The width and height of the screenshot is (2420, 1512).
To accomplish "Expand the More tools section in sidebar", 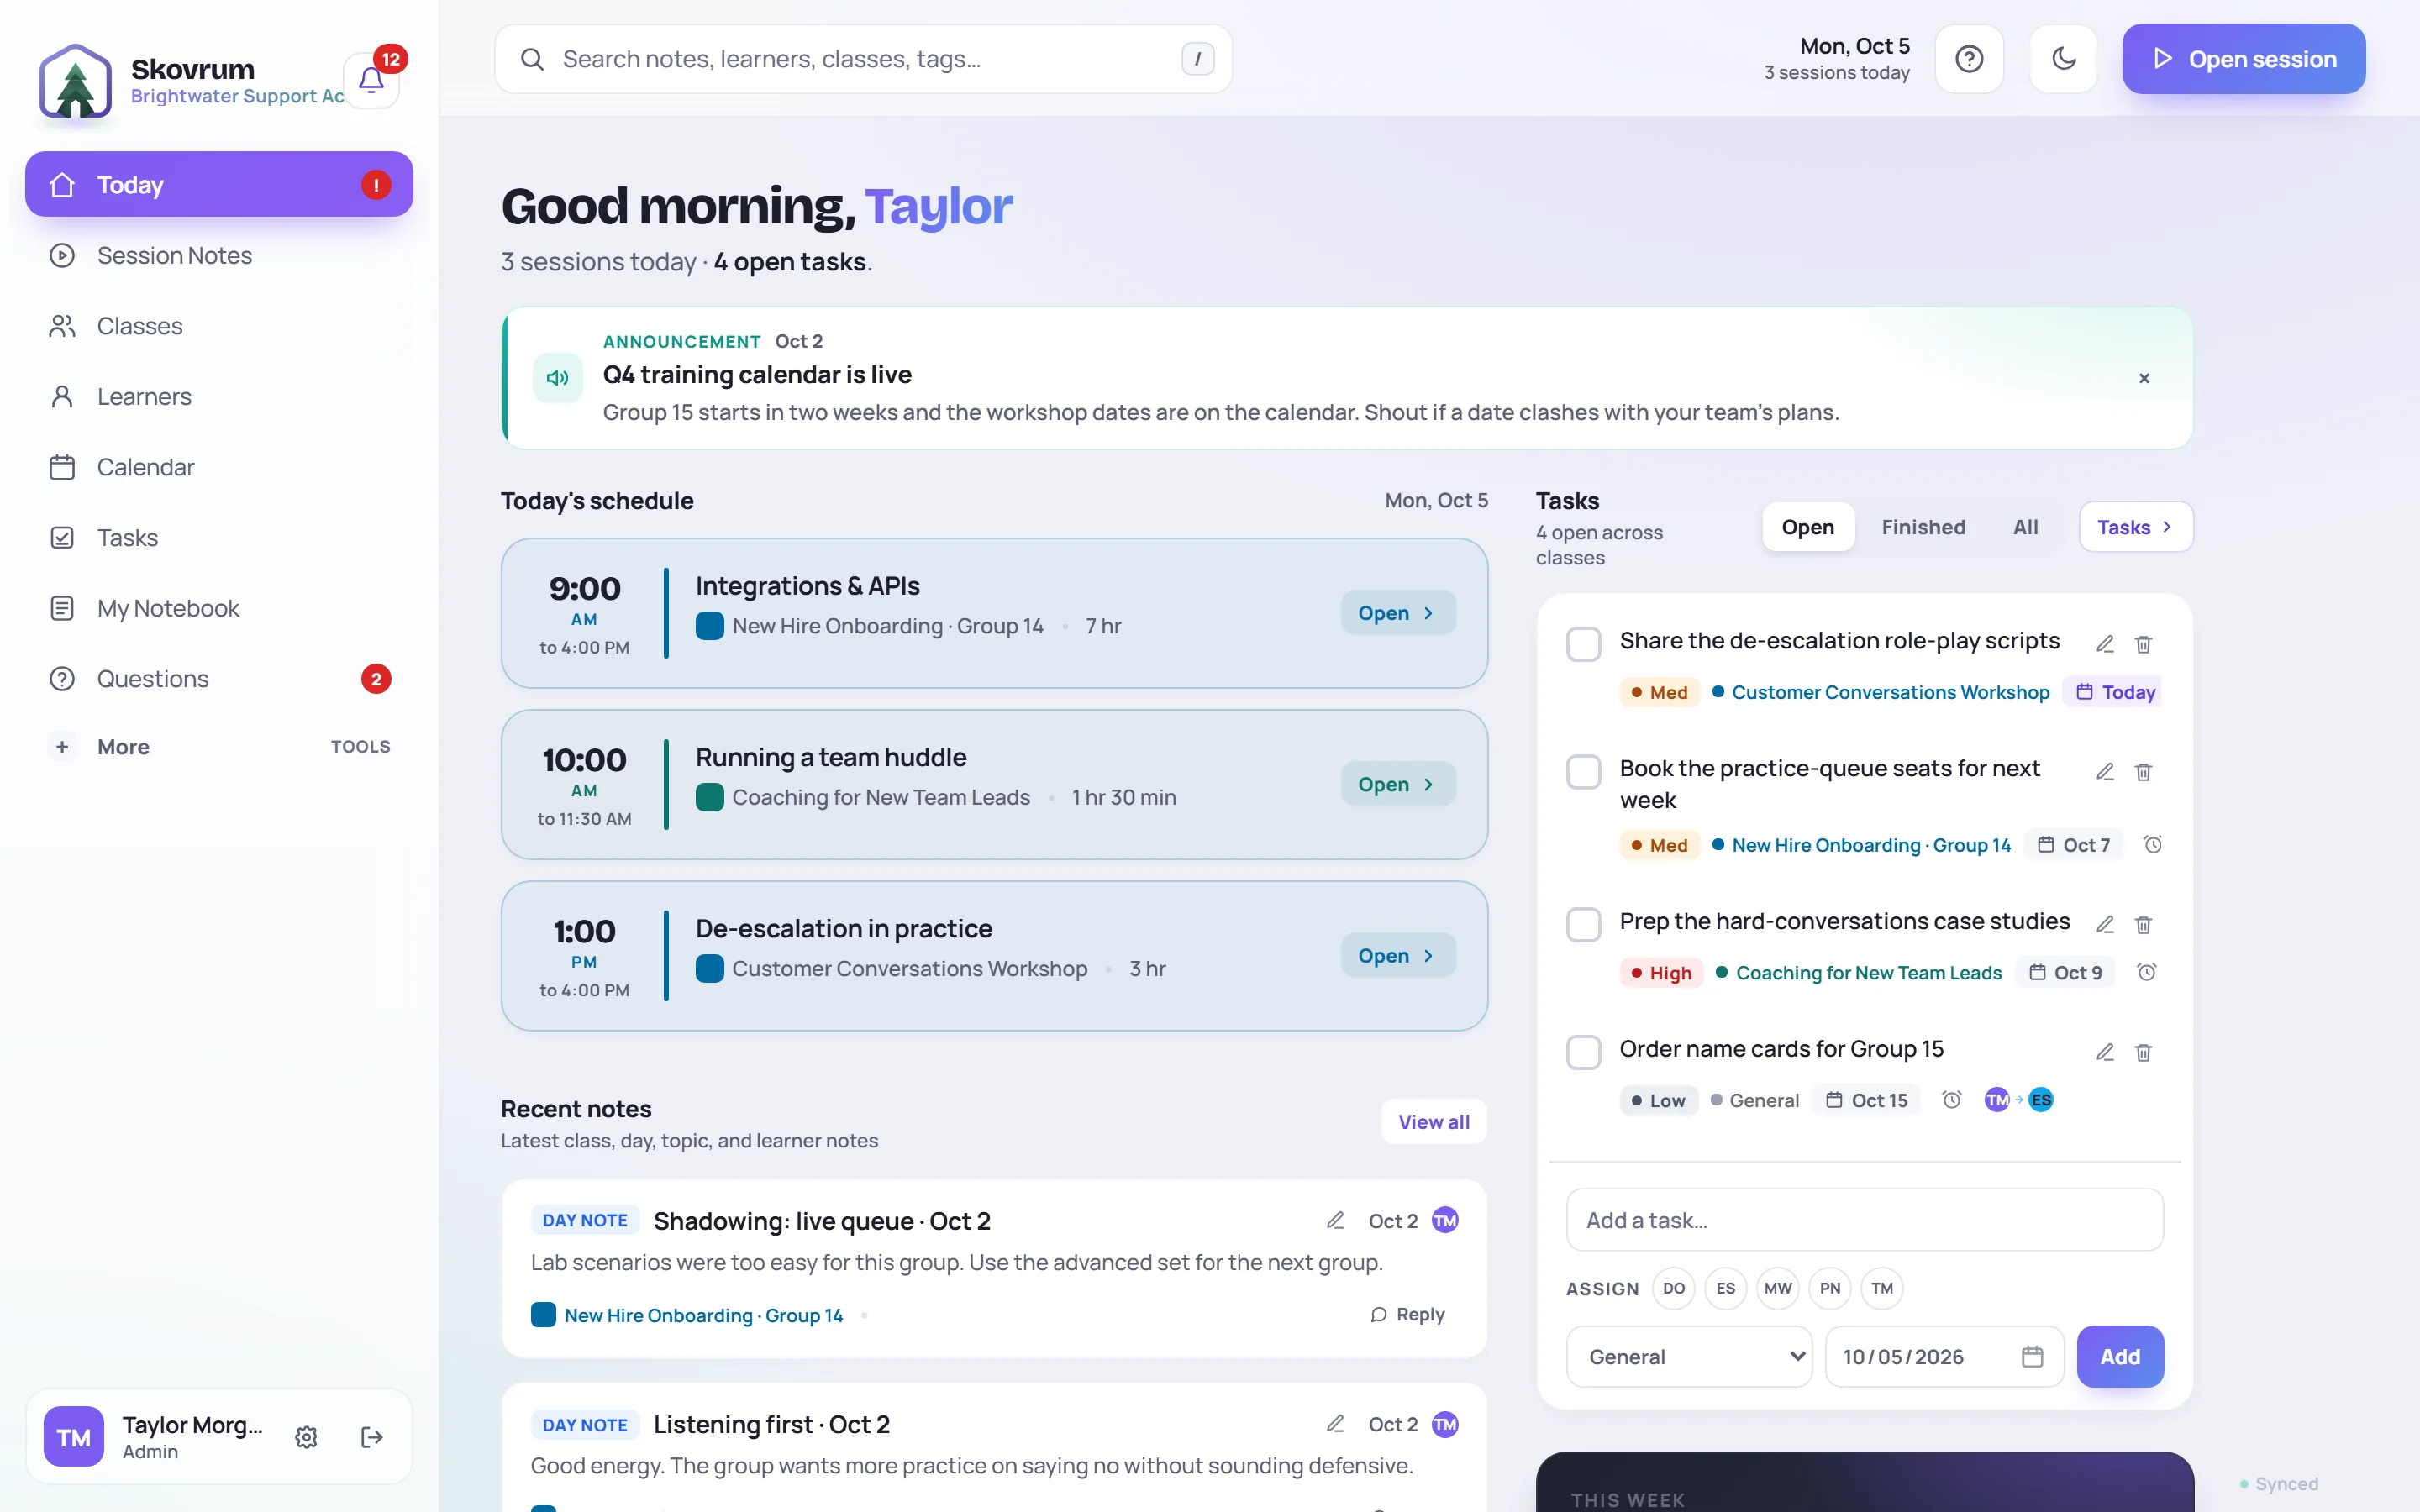I will coord(219,747).
